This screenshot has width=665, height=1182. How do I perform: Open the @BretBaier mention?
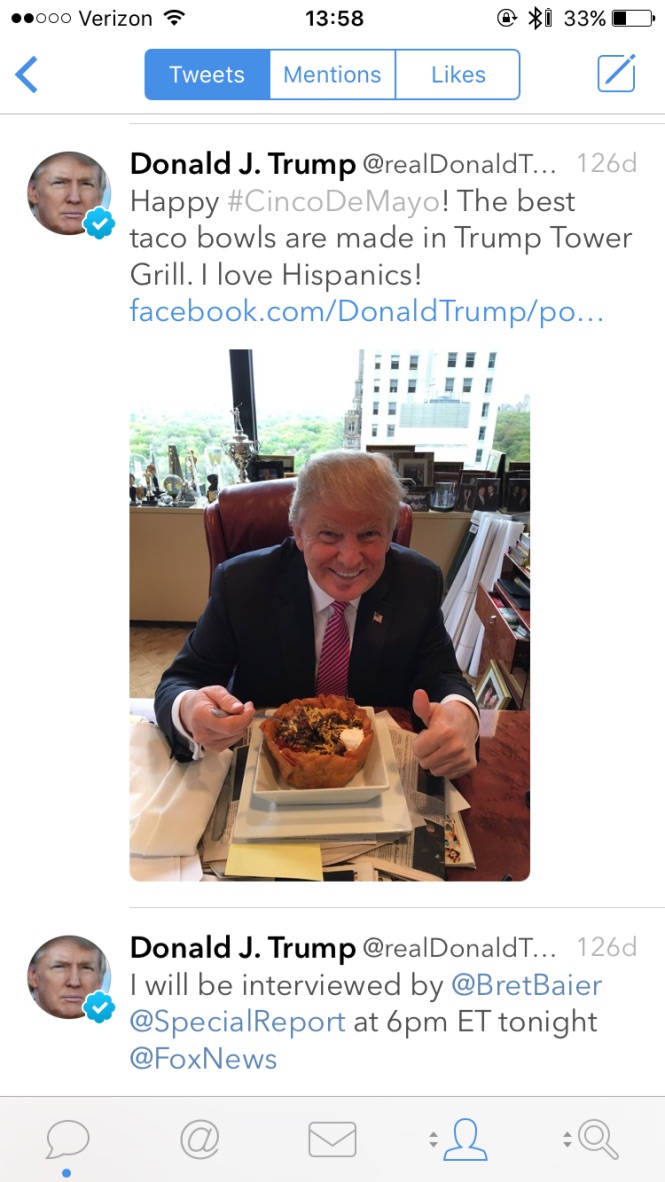(526, 985)
